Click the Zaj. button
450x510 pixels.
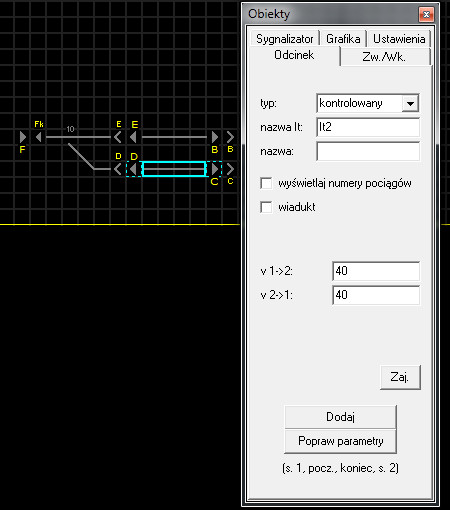[400, 377]
